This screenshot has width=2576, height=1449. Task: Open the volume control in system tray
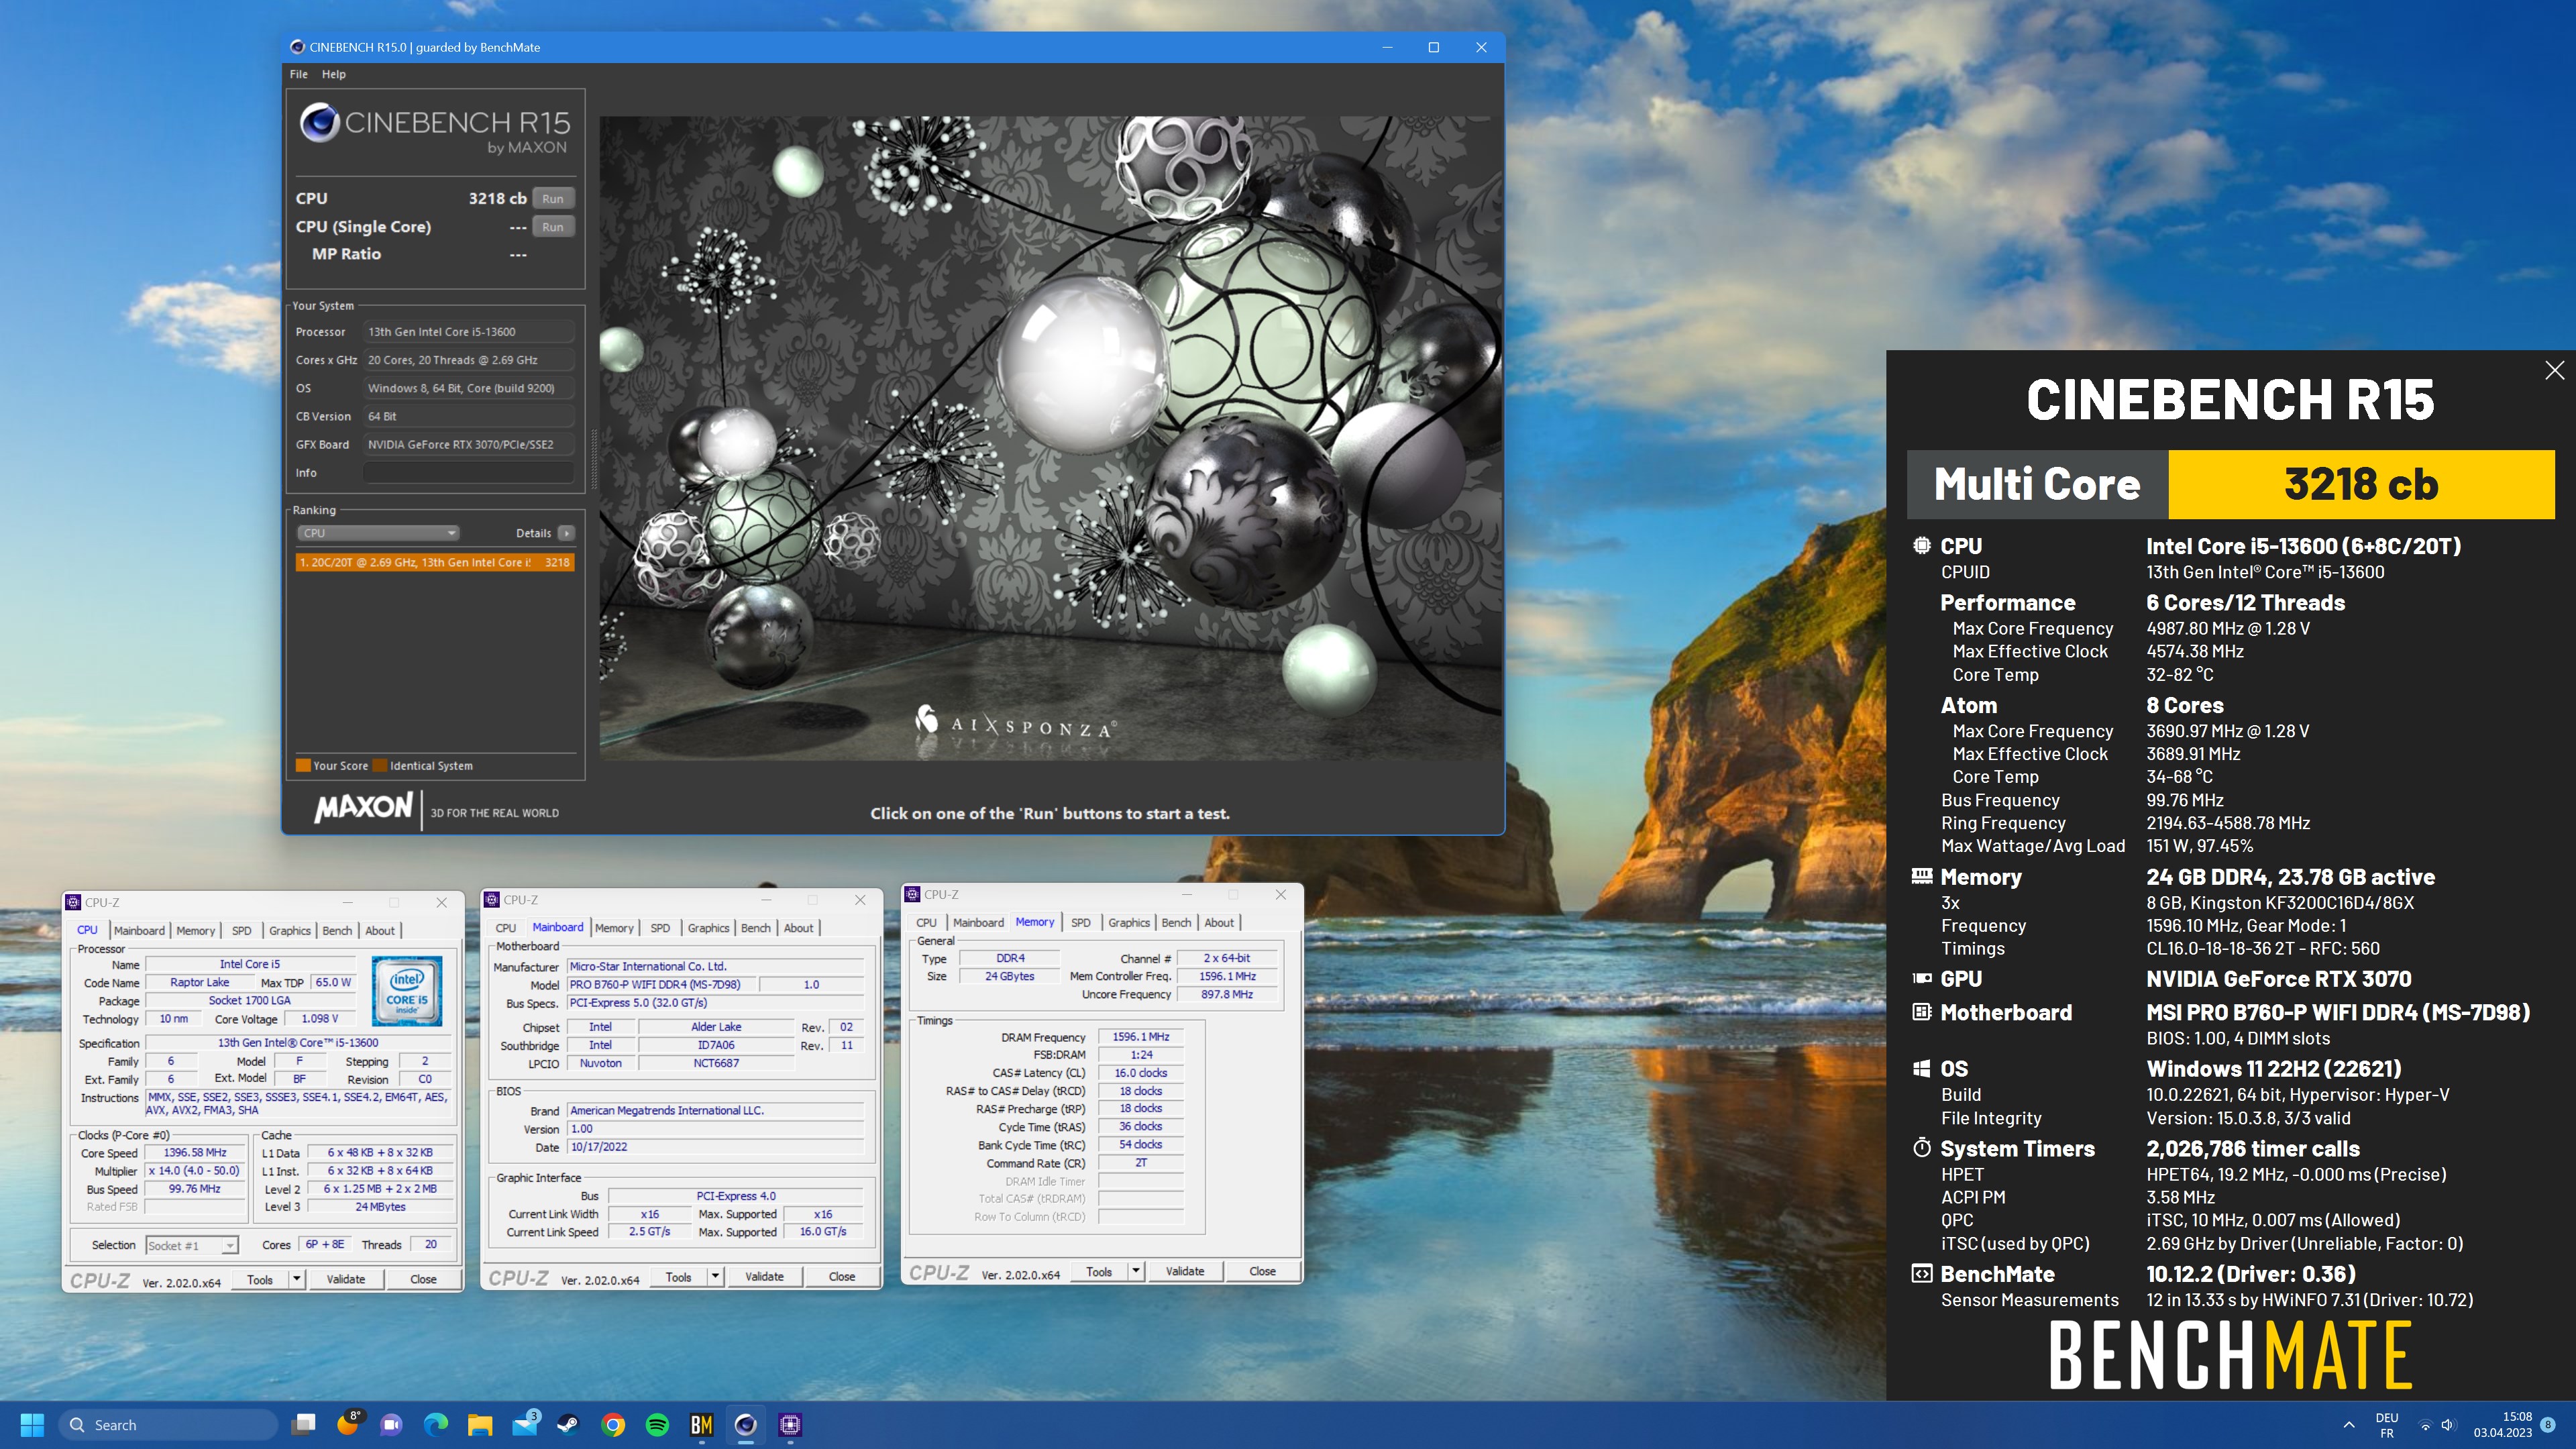click(2447, 1425)
